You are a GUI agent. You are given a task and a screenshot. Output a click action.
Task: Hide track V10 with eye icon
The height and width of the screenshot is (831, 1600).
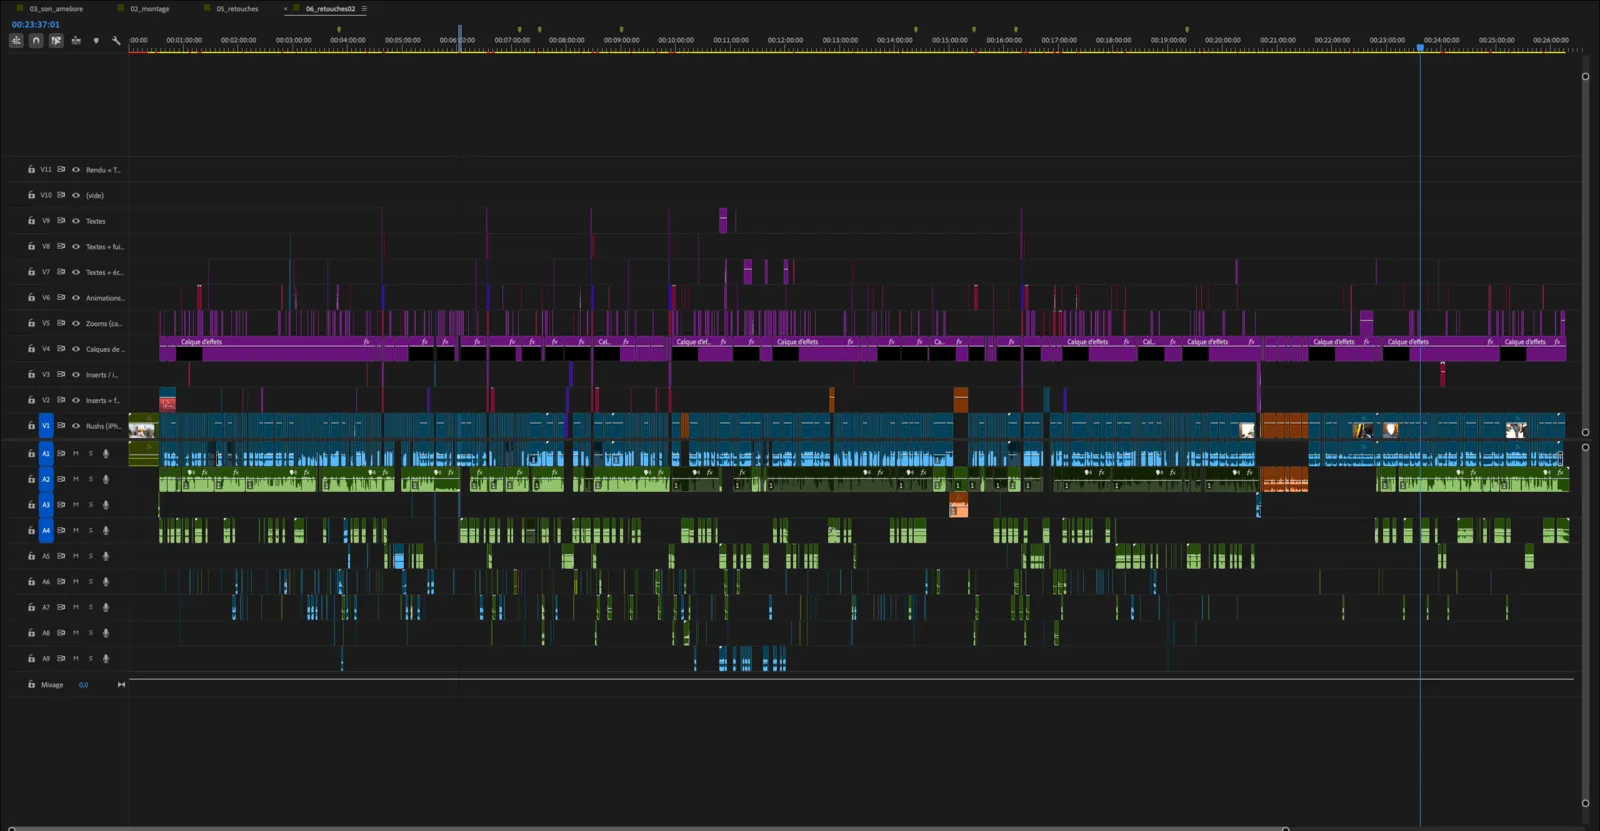[x=75, y=195]
